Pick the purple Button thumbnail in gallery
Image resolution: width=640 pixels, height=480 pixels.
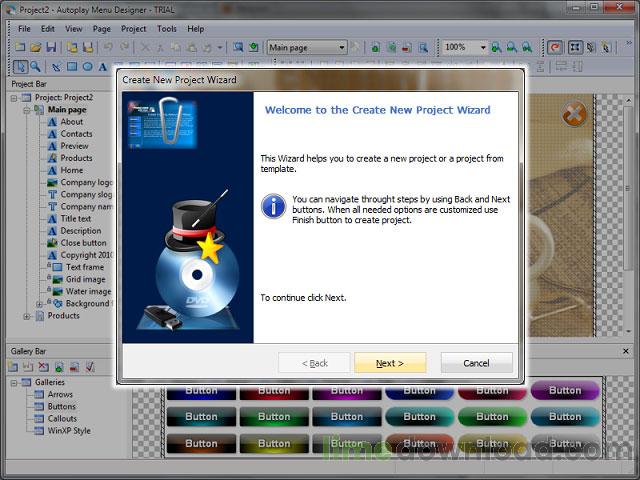point(564,391)
